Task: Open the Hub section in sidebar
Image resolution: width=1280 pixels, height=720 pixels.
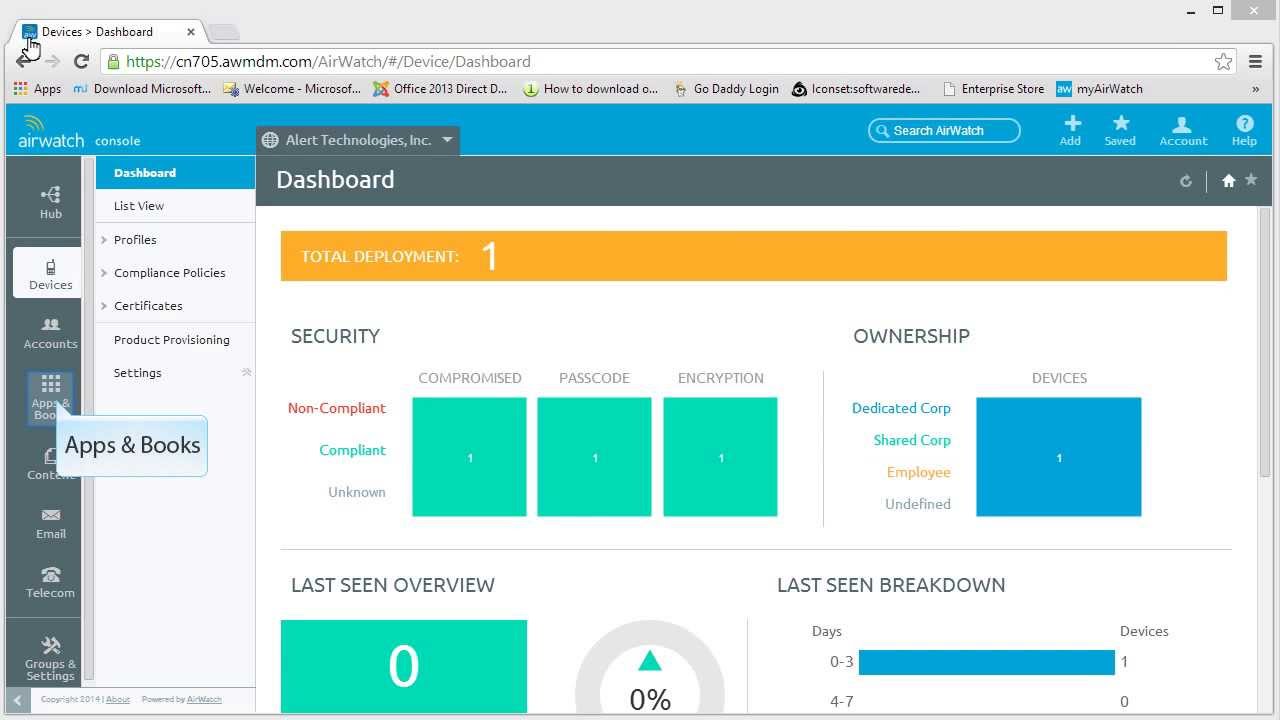Action: [50, 202]
